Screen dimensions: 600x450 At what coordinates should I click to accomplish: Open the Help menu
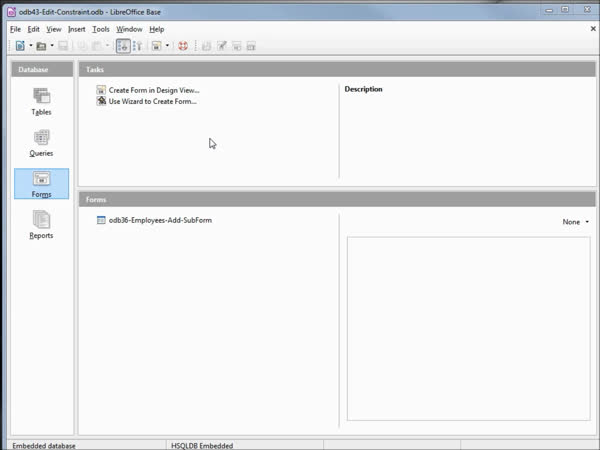(x=157, y=29)
